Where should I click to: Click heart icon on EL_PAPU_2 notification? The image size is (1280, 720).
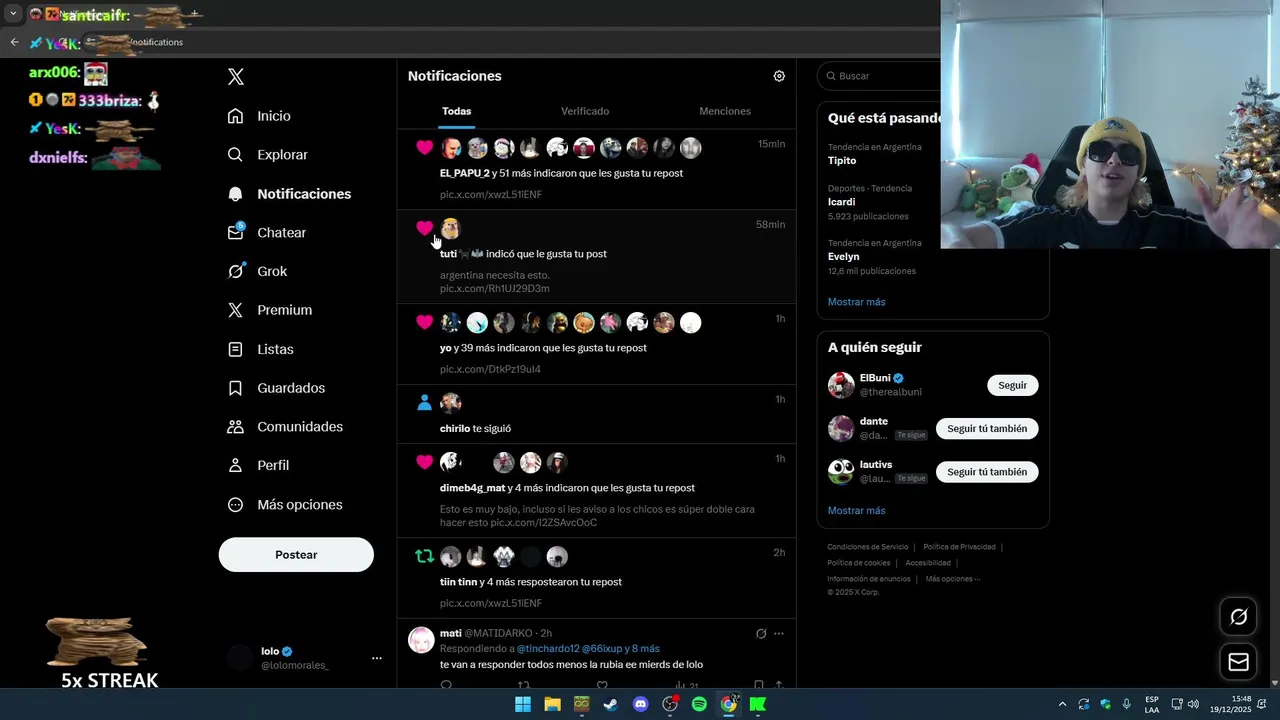coord(424,148)
